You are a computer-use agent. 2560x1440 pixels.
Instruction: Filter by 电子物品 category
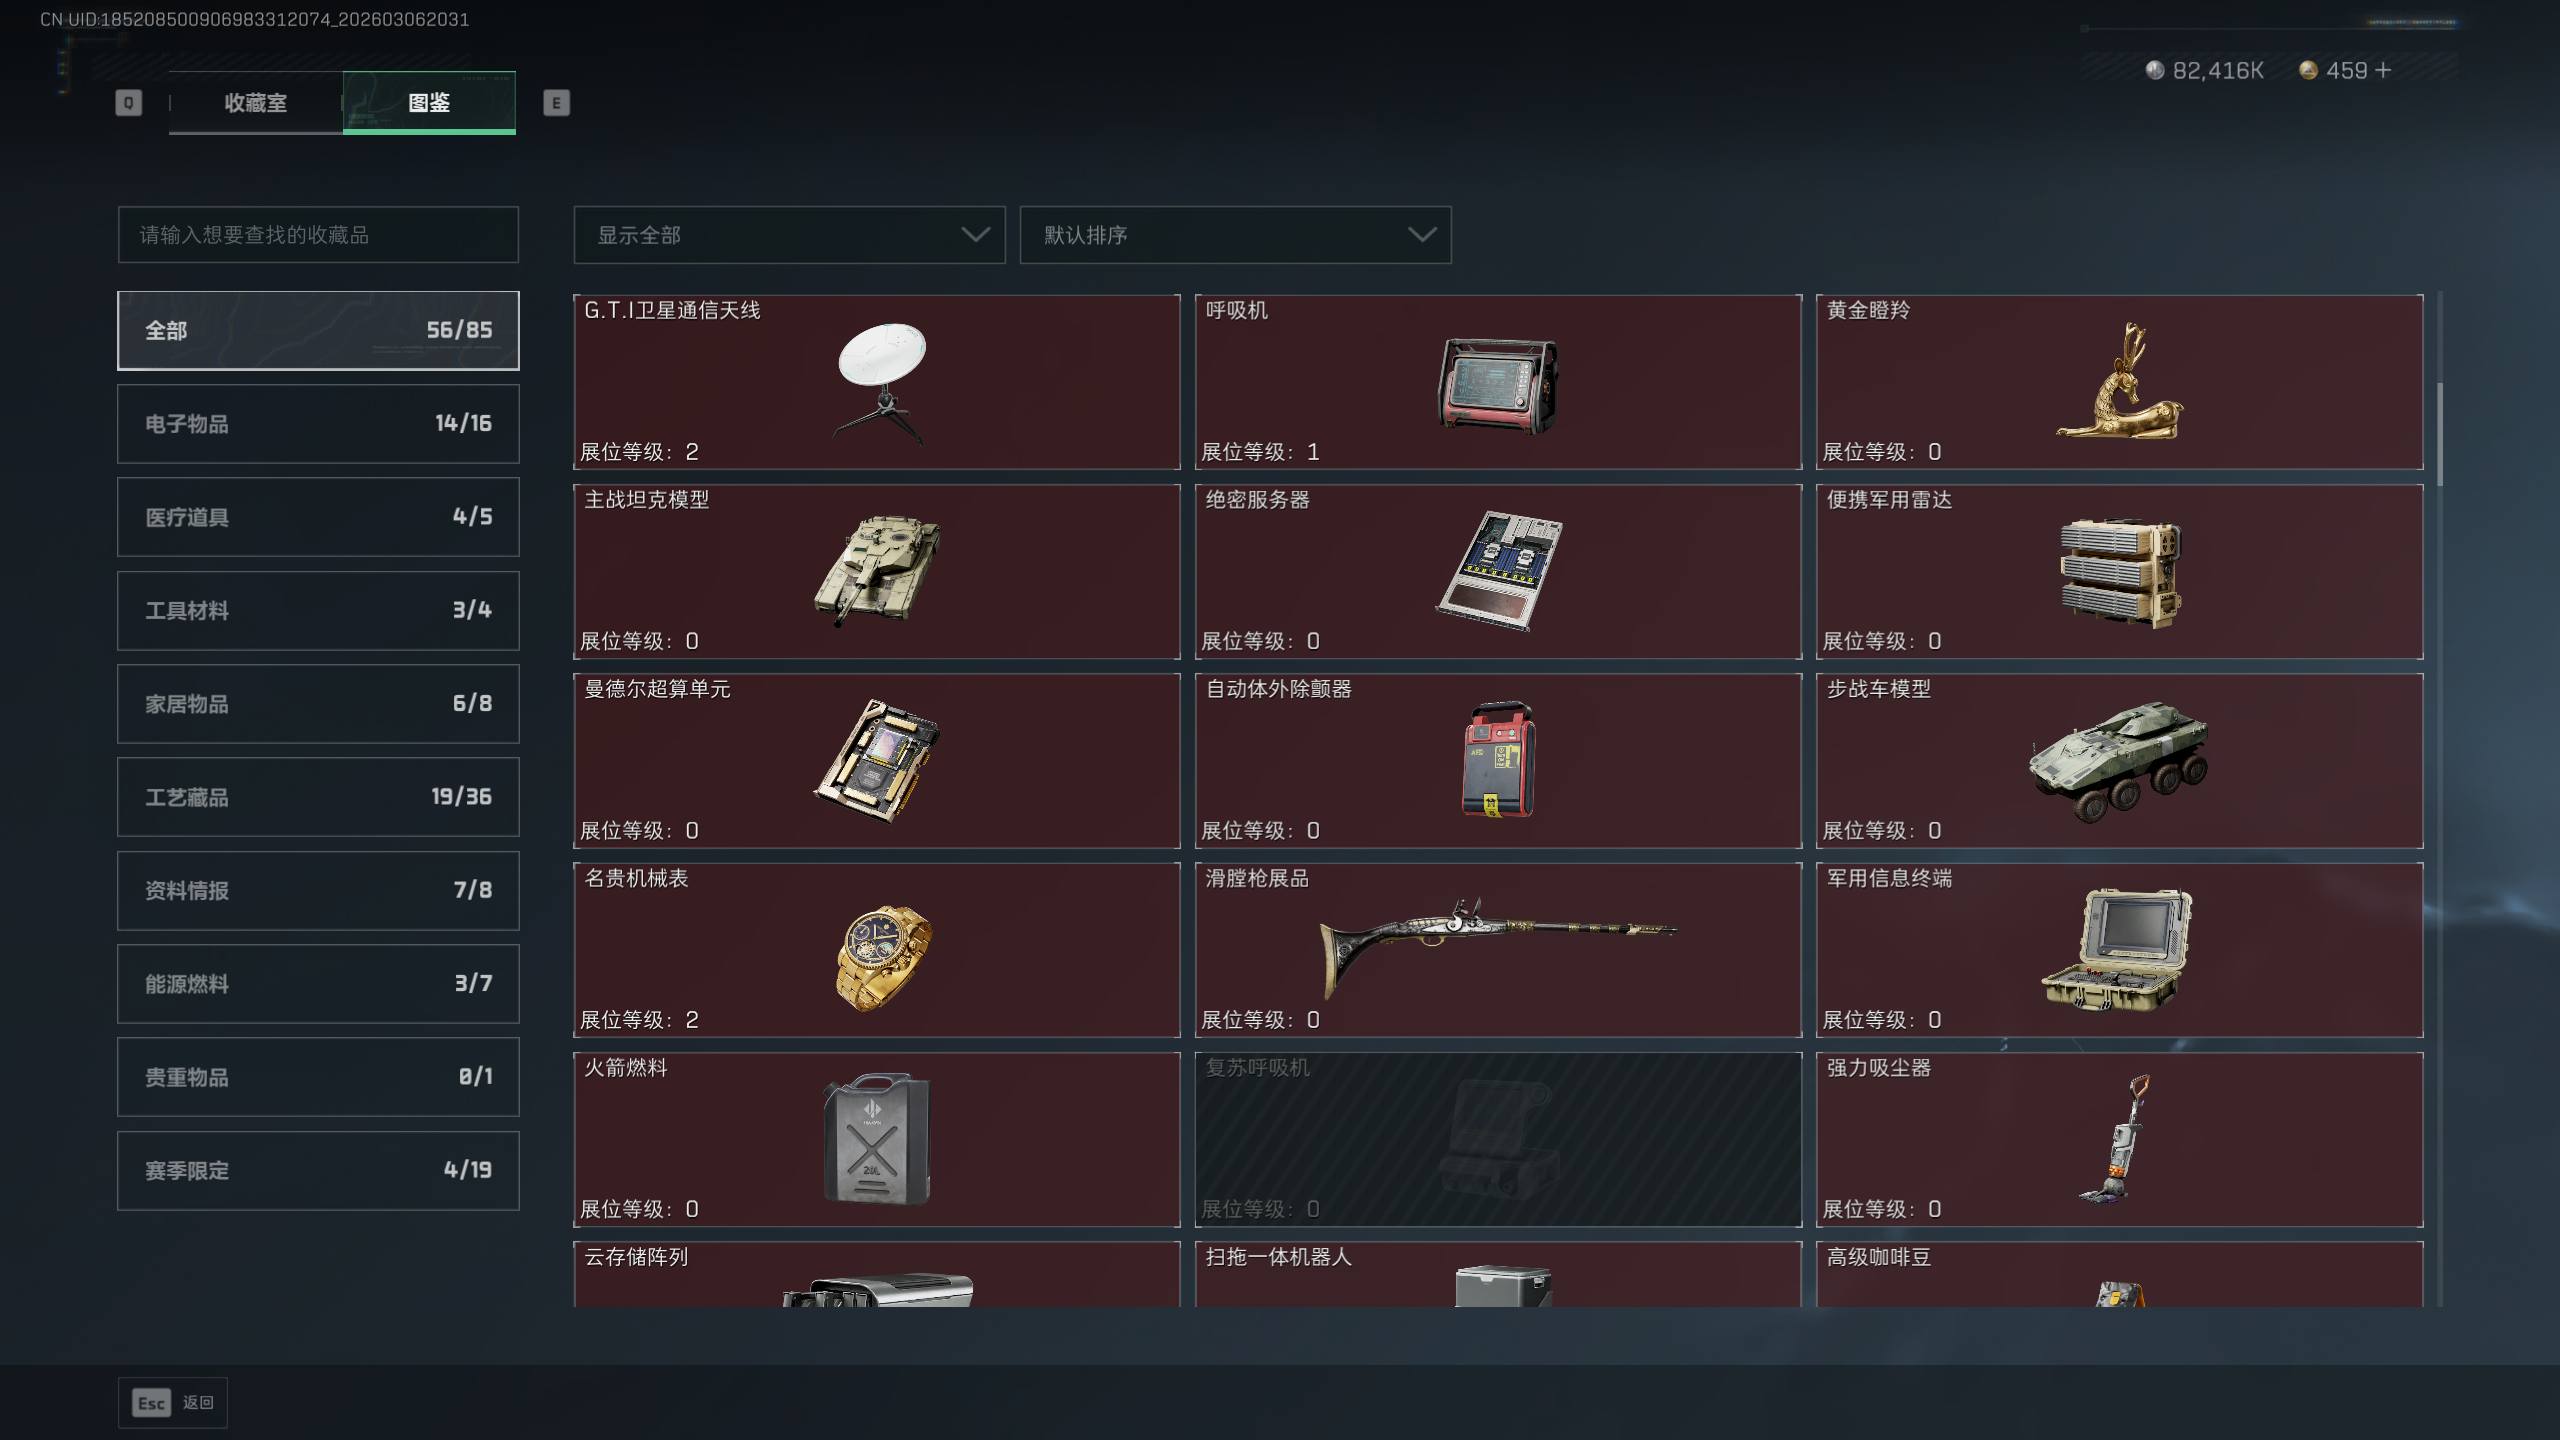[318, 424]
